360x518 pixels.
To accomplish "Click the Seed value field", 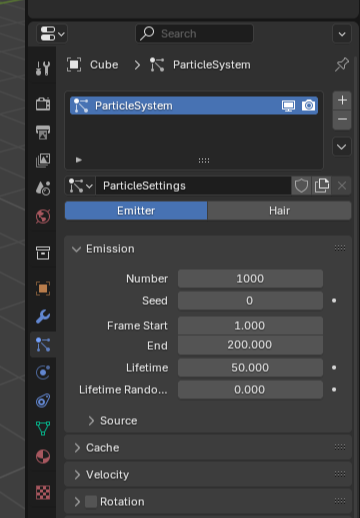I will 250,301.
